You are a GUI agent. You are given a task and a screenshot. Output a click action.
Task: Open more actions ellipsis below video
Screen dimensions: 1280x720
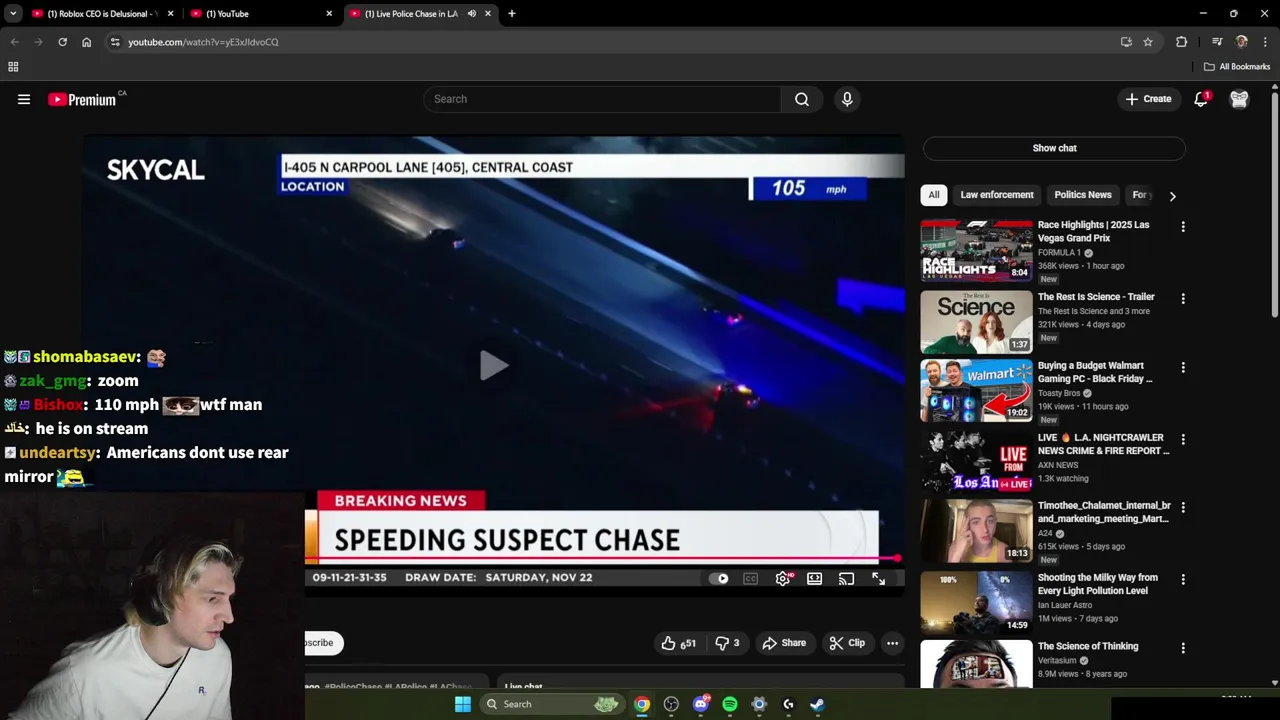coord(892,643)
